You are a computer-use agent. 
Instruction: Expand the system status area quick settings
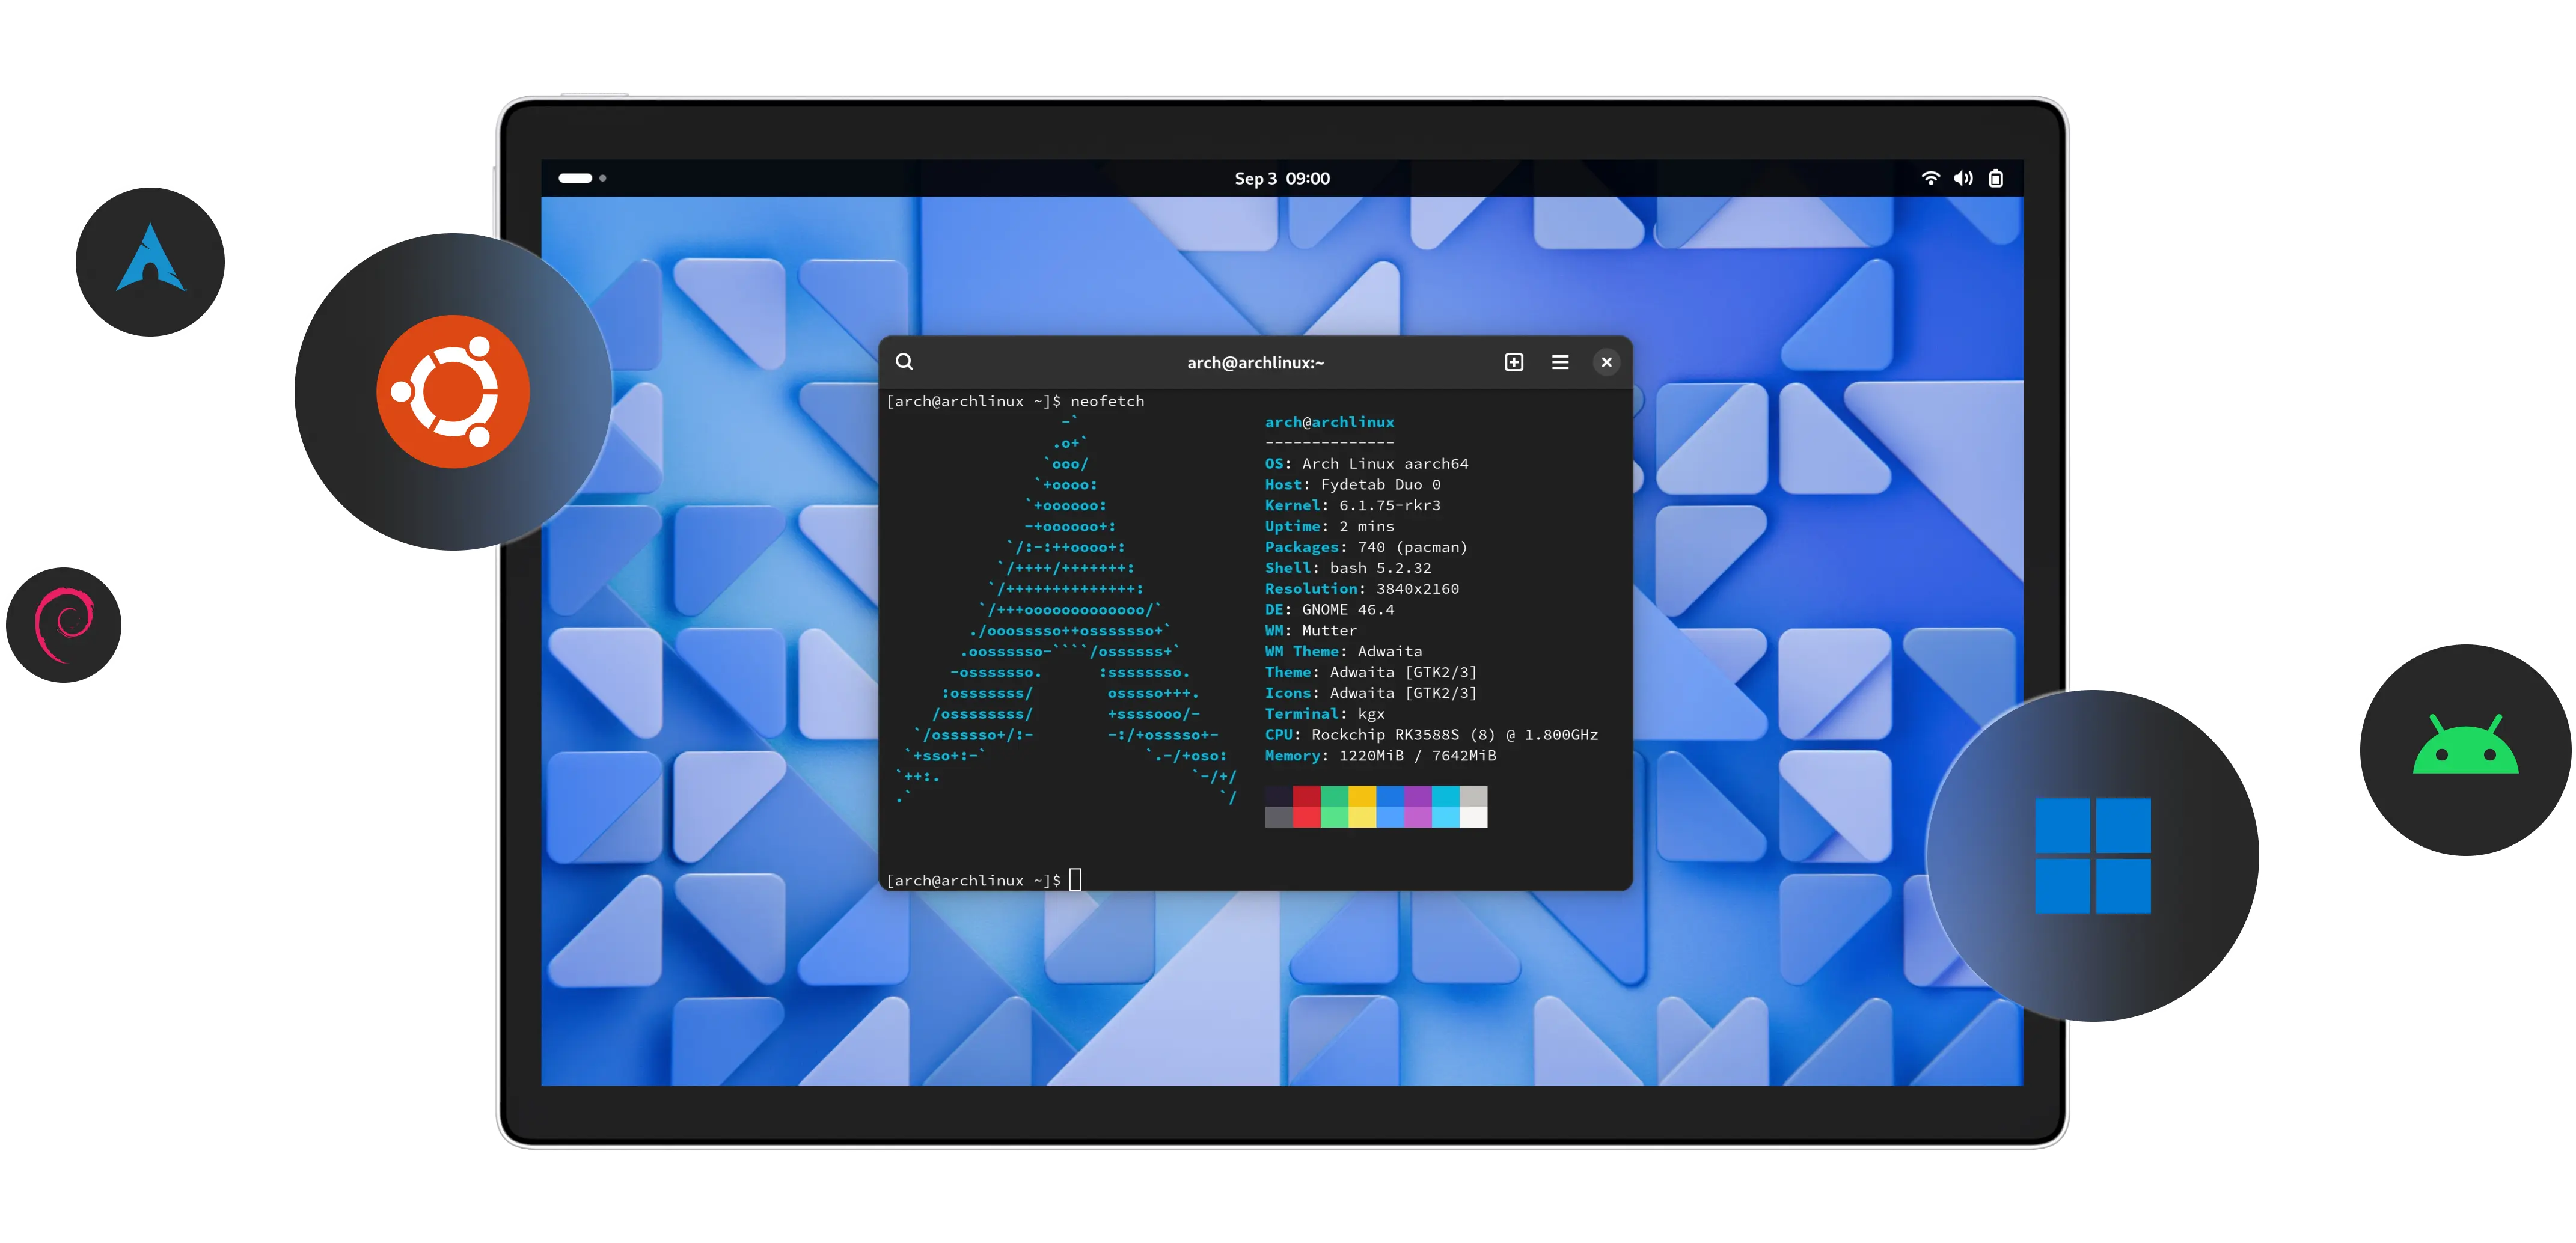click(1962, 177)
